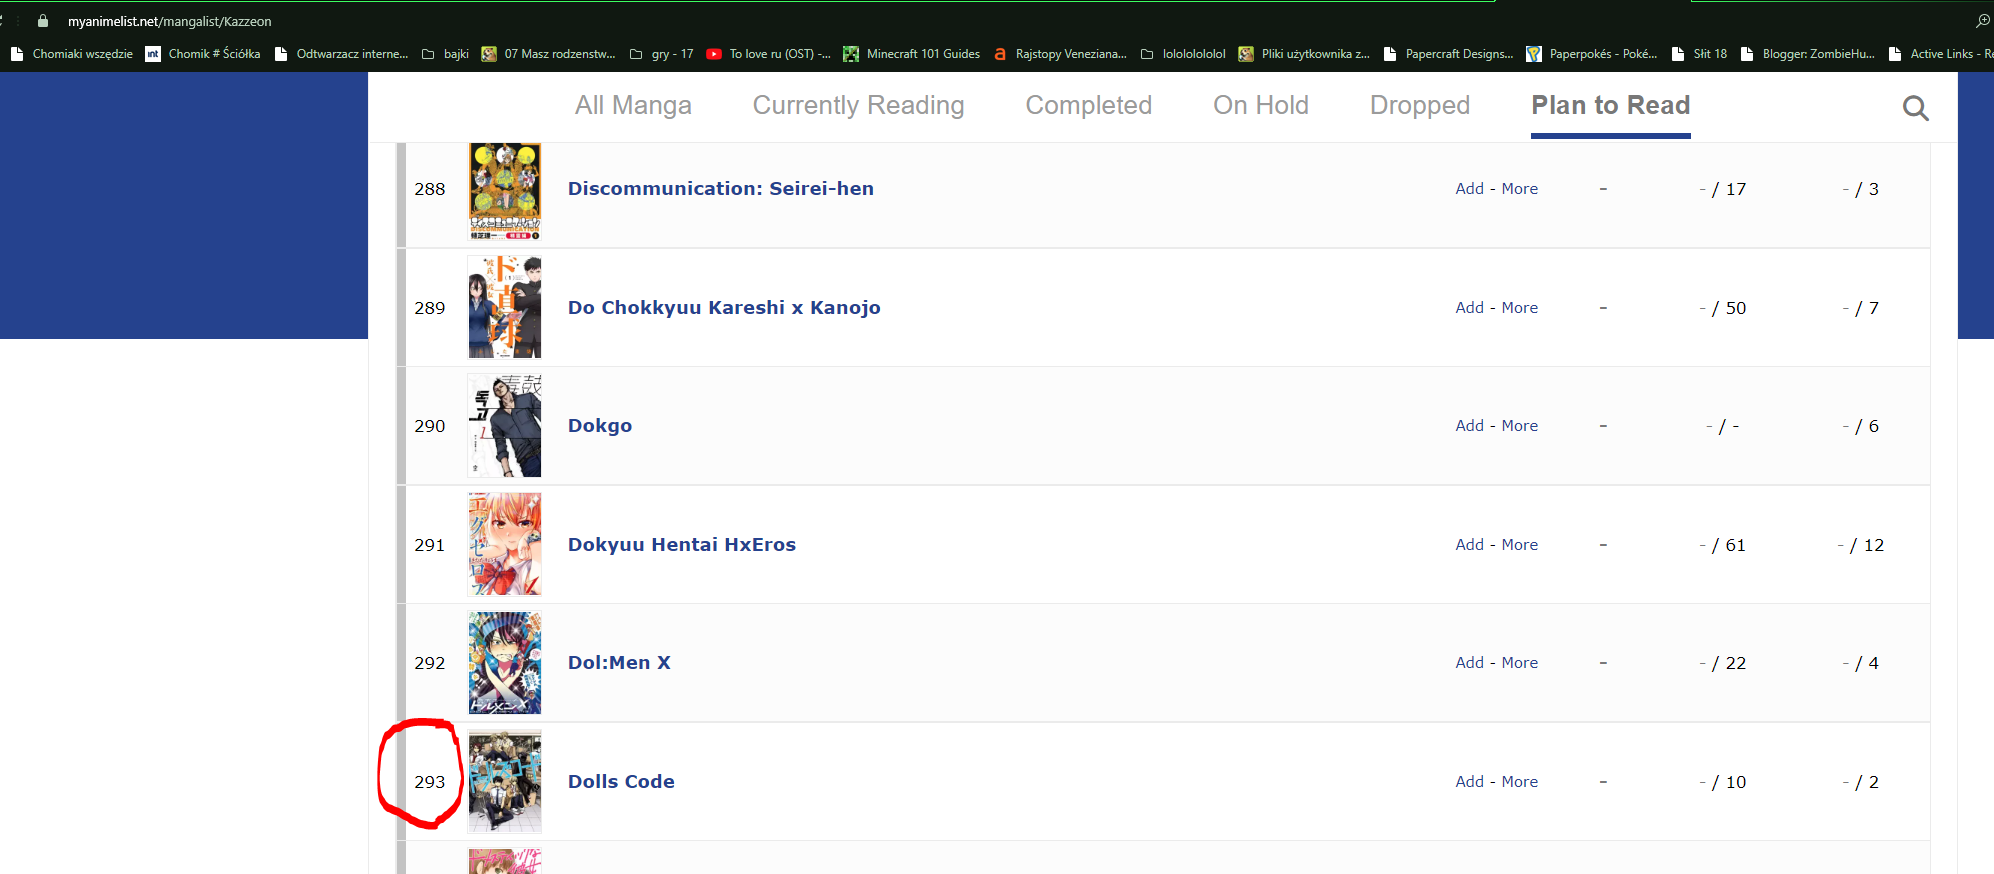Image resolution: width=1994 pixels, height=874 pixels.
Task: Click the Dokgo cover thumbnail
Action: click(505, 426)
